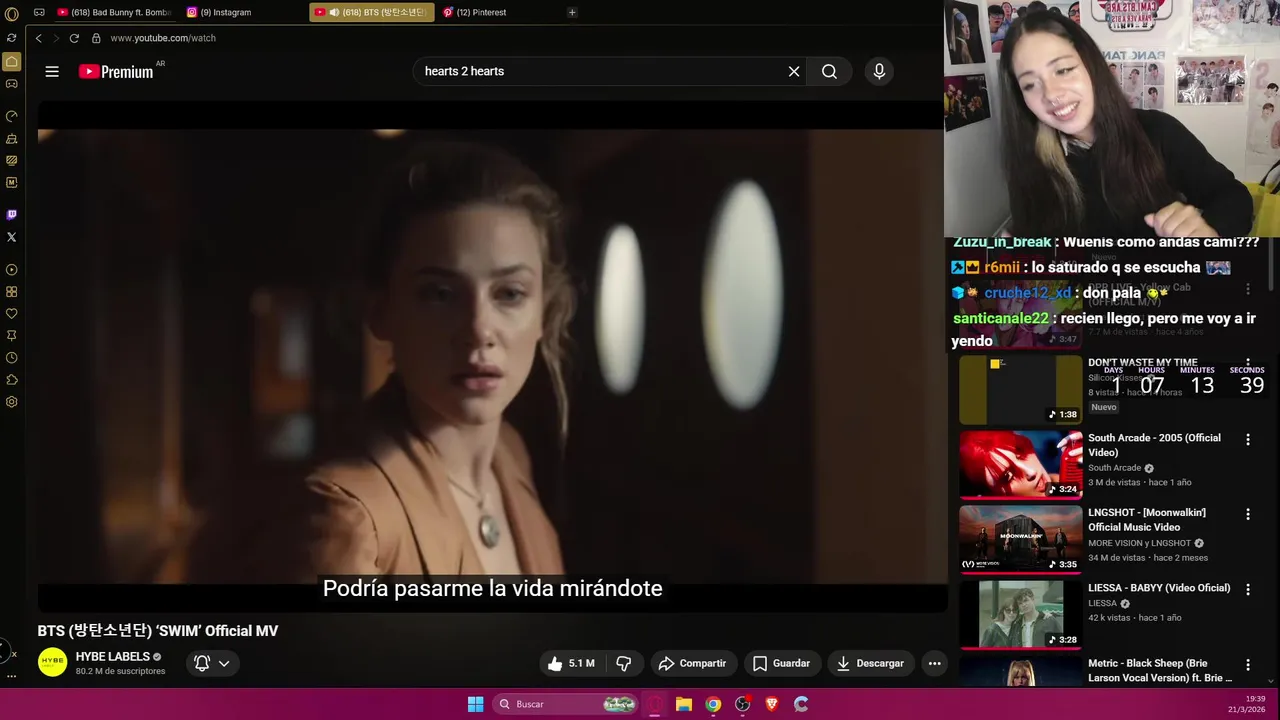Open the HYBE LABELS channel link
This screenshot has height=720, width=1280.
pos(113,657)
